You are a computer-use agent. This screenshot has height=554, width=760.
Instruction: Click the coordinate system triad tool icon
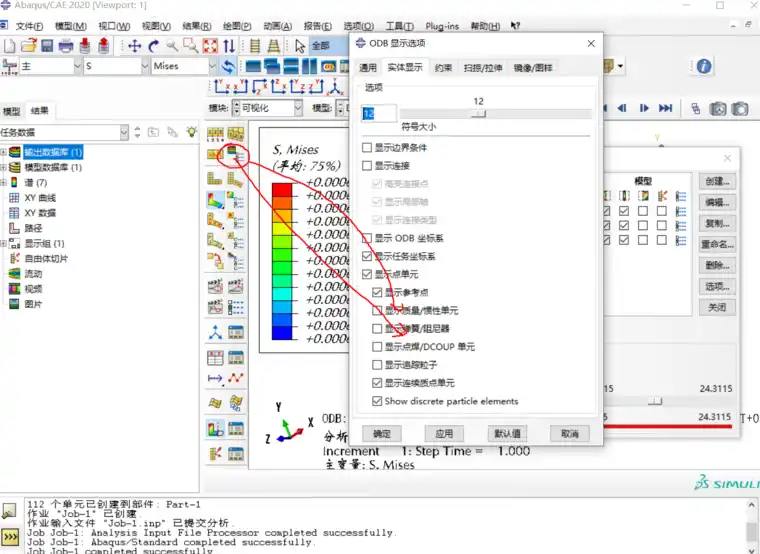click(x=215, y=332)
